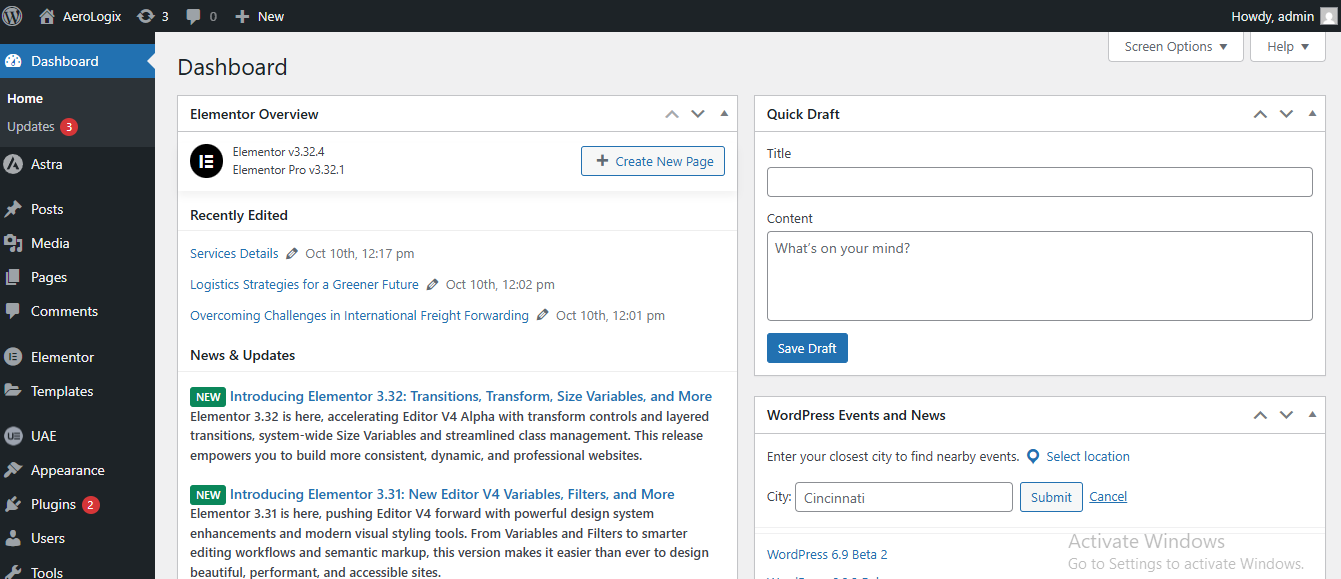Click the edit pencil next to Logistics Strategies
The width and height of the screenshot is (1341, 579).
pos(432,285)
